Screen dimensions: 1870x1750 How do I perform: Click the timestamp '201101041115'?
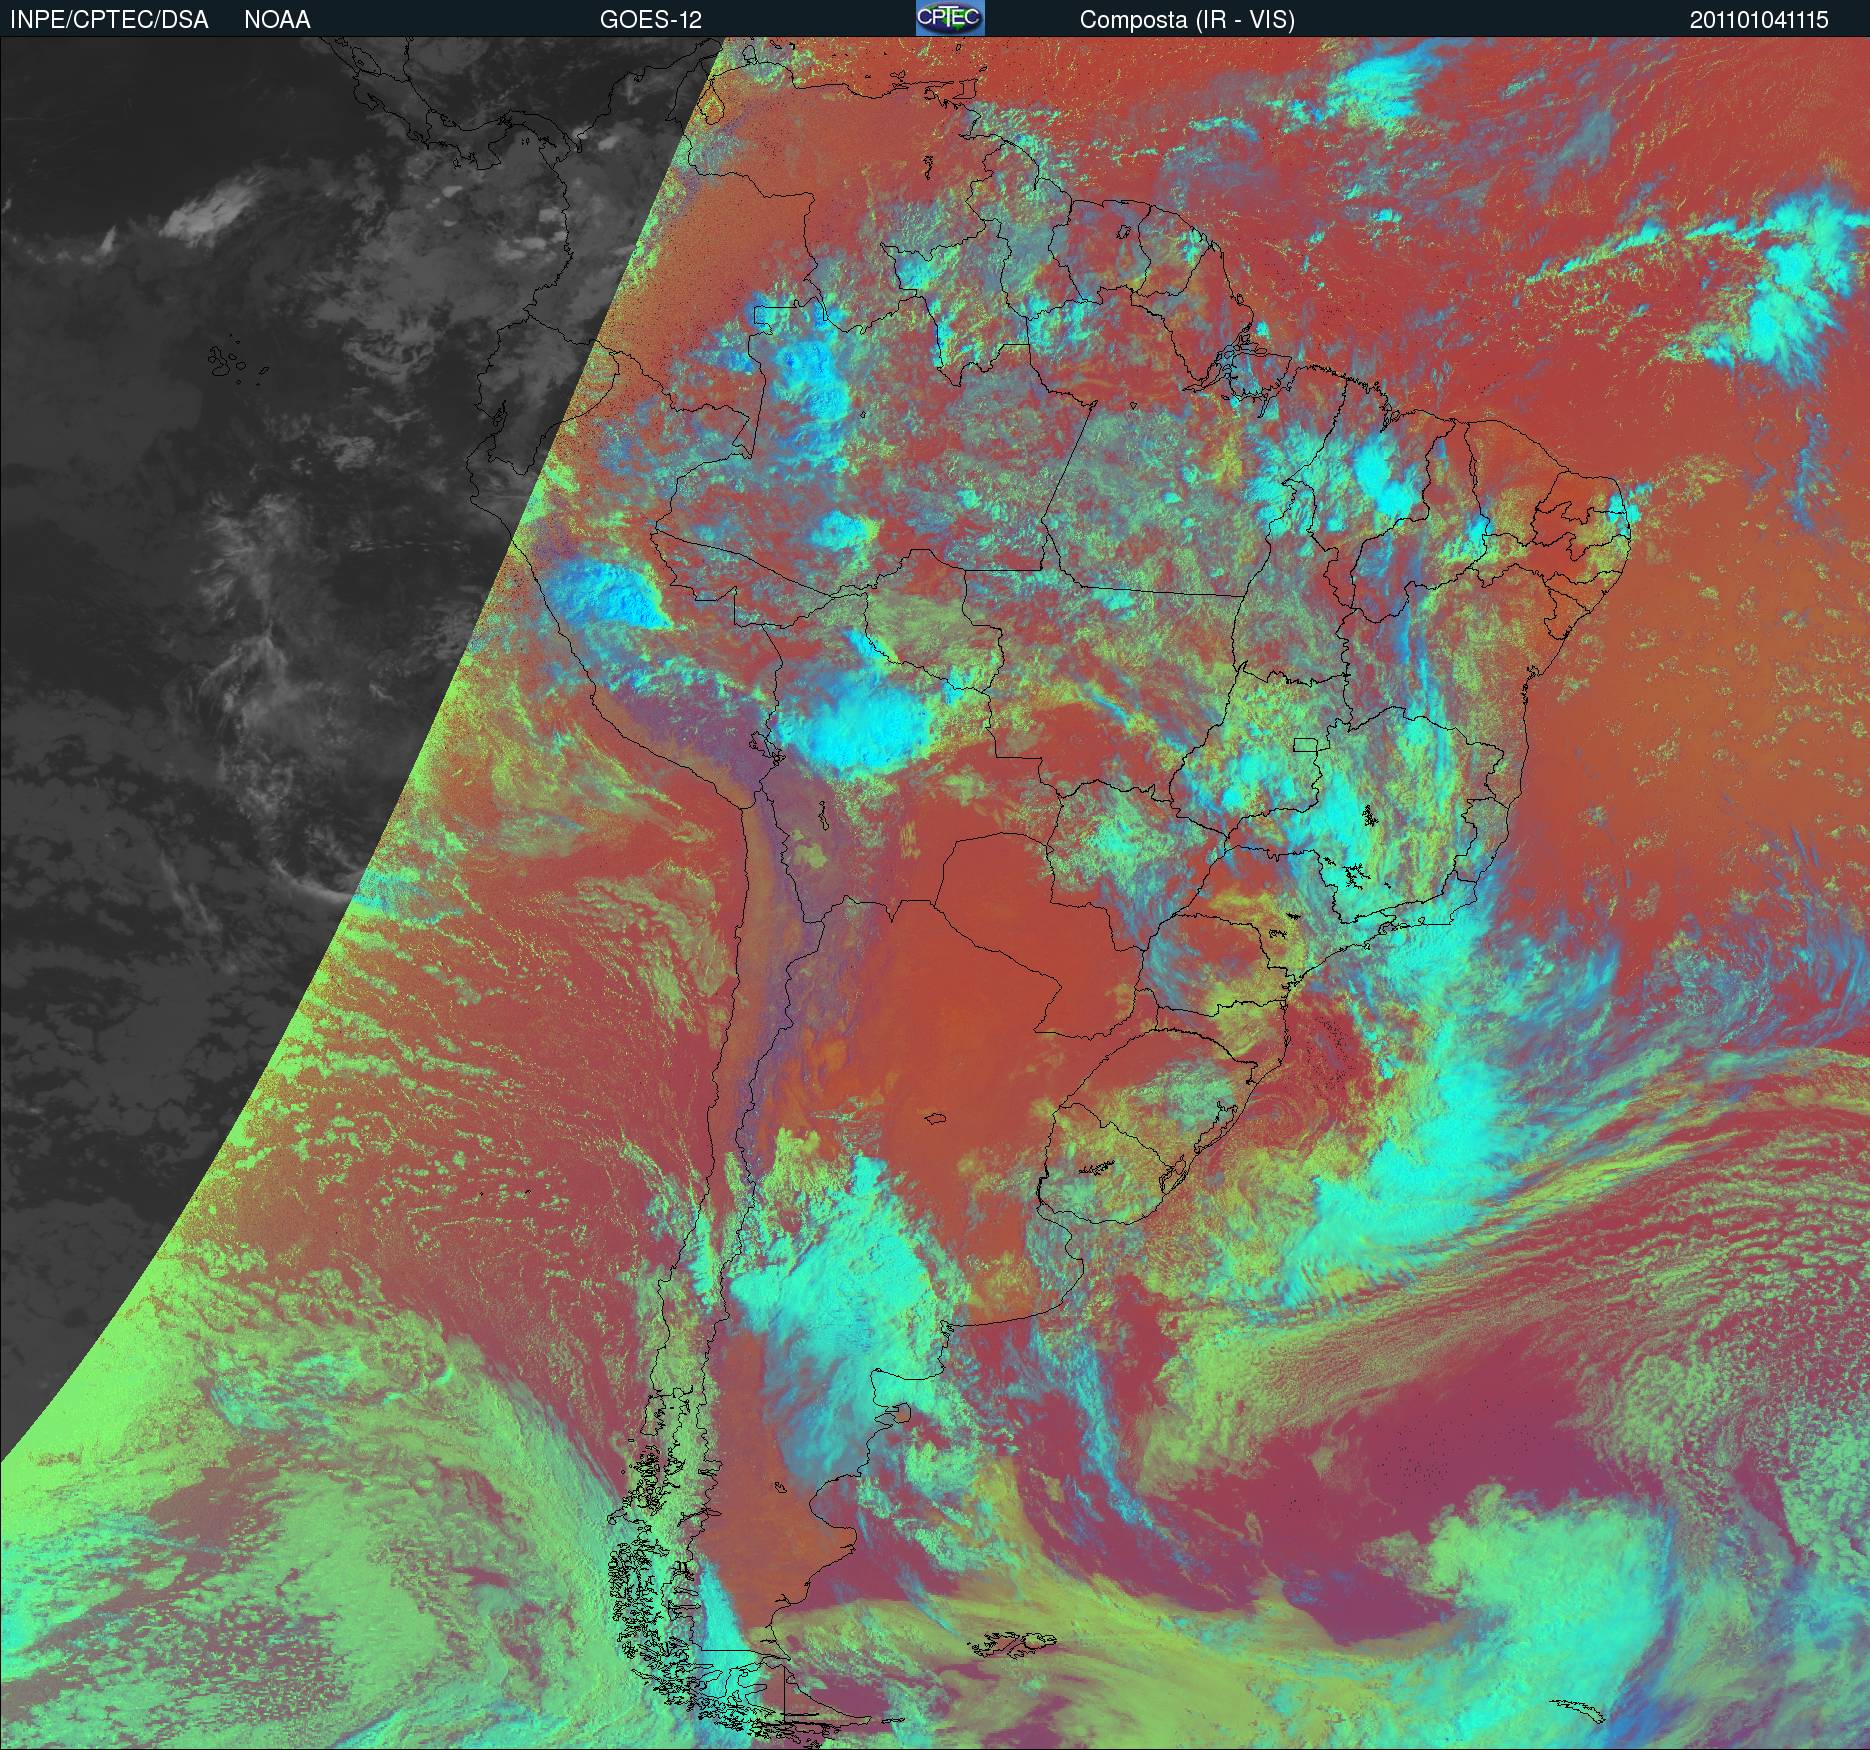[x=1759, y=20]
